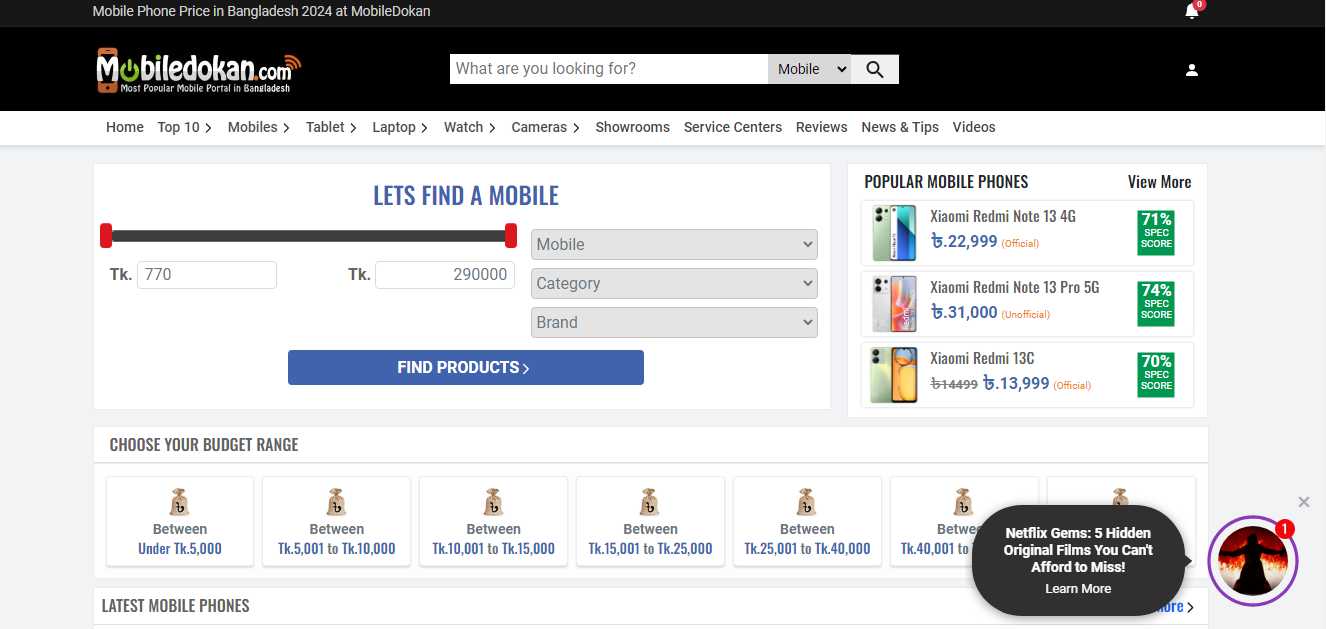Expand the Category dropdown in finder
The width and height of the screenshot is (1326, 629).
674,283
